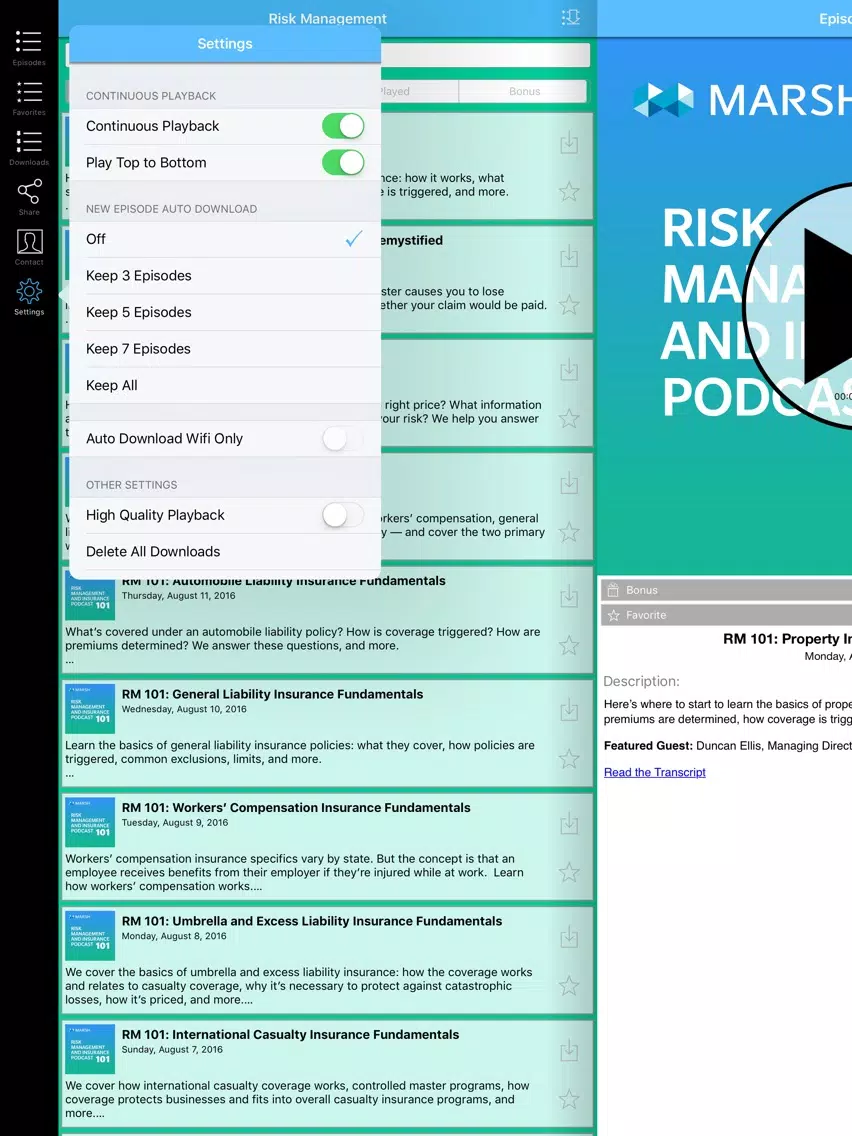Open the Workers' Compensation episode thumbnail

(x=90, y=822)
